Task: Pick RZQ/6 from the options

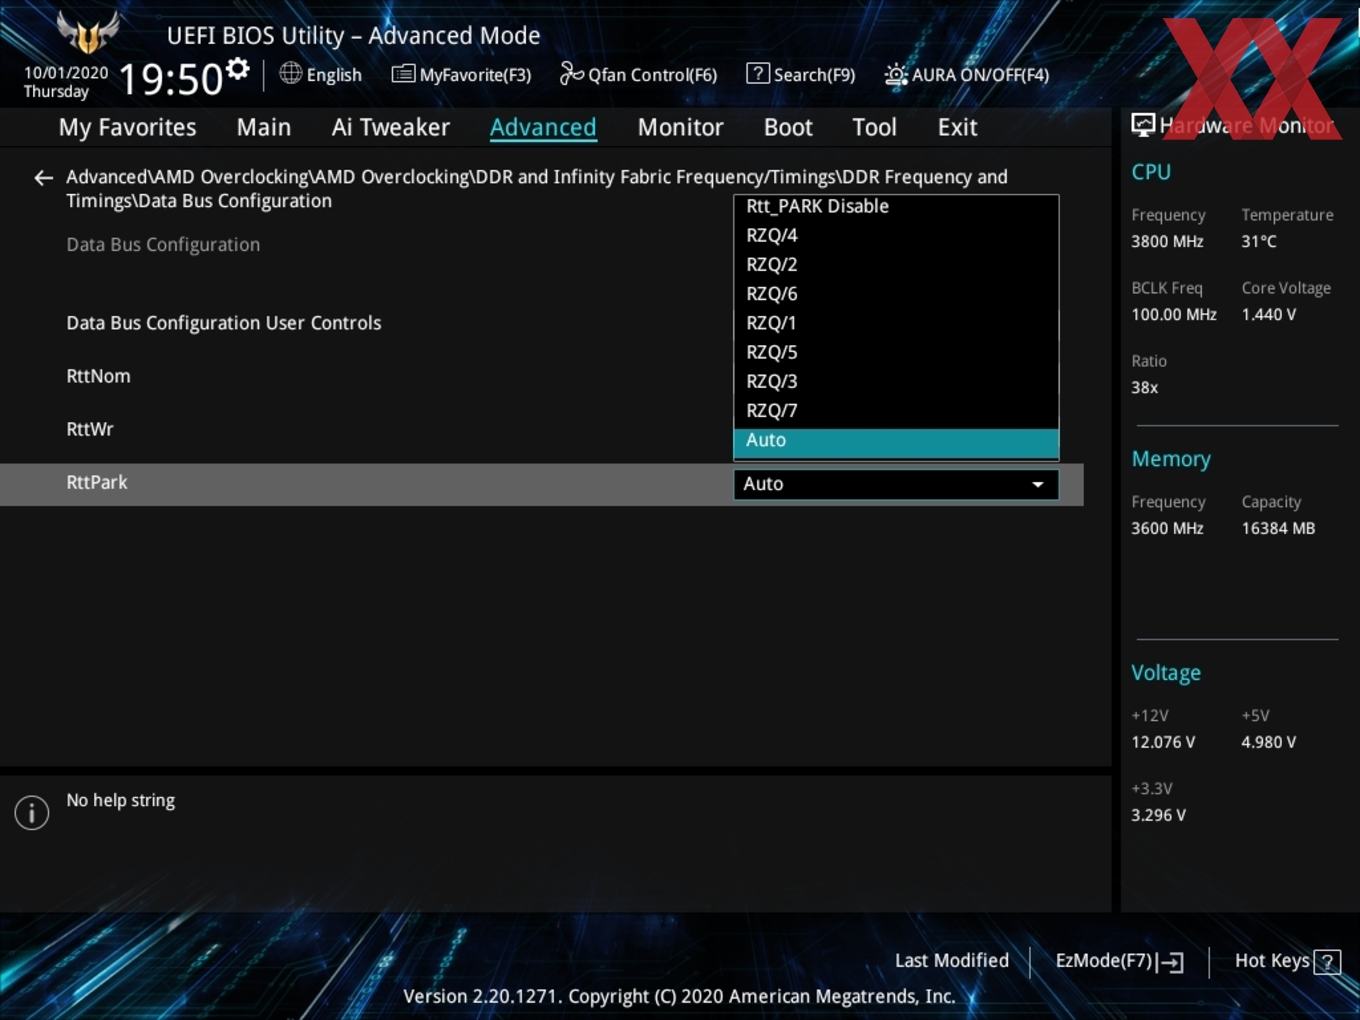Action: click(x=896, y=293)
